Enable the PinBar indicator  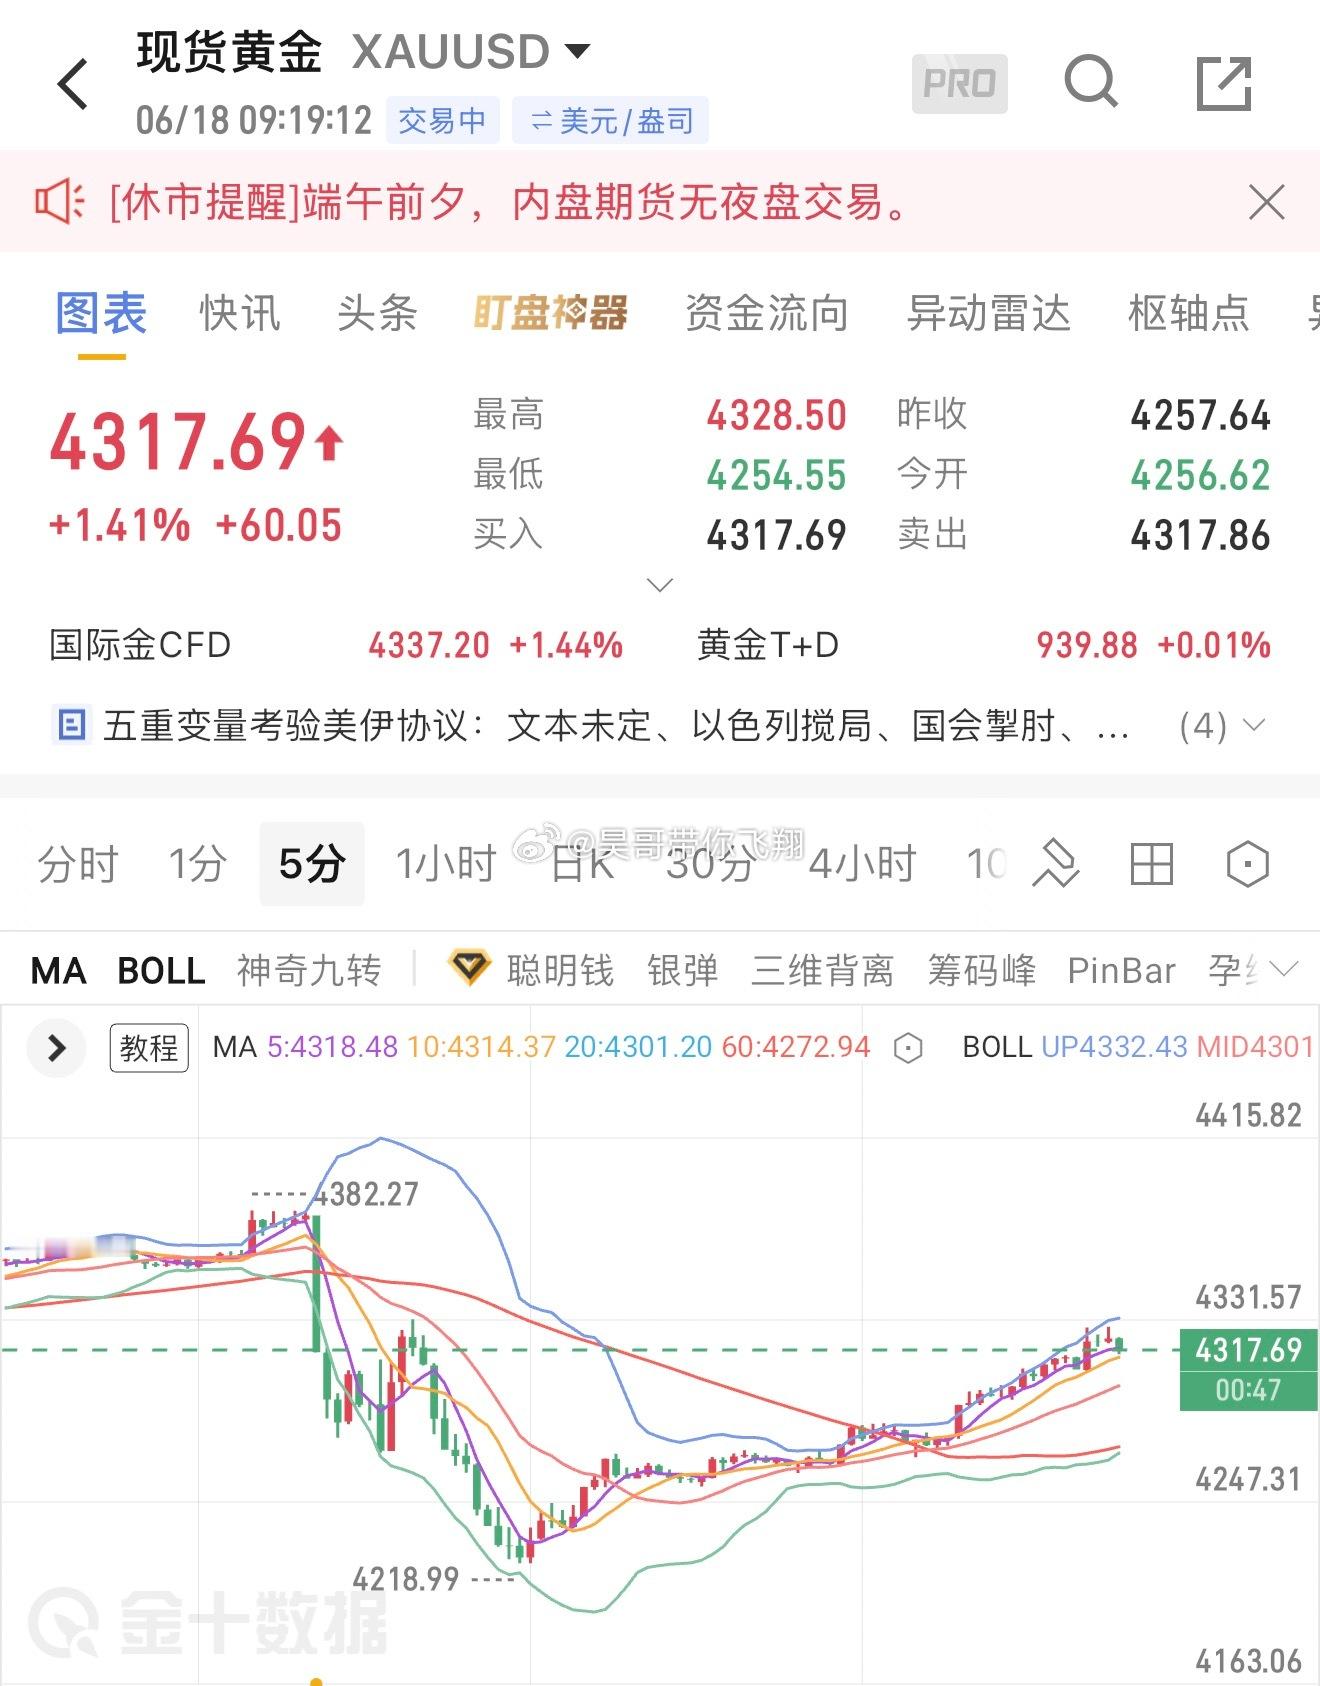[x=1122, y=971]
